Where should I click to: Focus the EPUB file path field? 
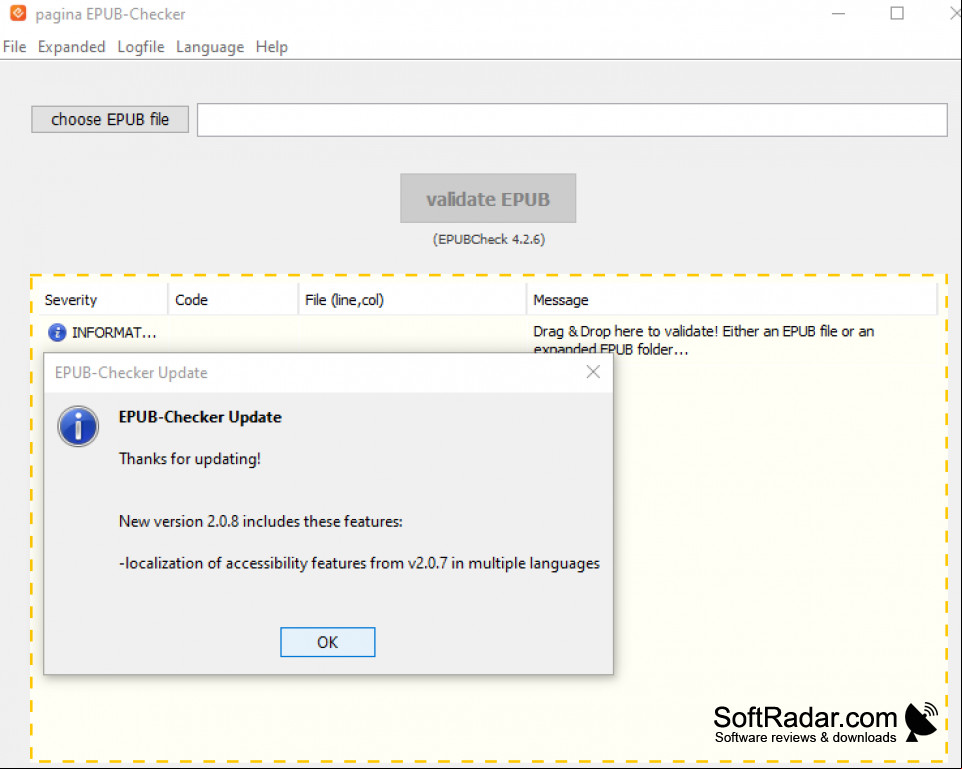(572, 120)
